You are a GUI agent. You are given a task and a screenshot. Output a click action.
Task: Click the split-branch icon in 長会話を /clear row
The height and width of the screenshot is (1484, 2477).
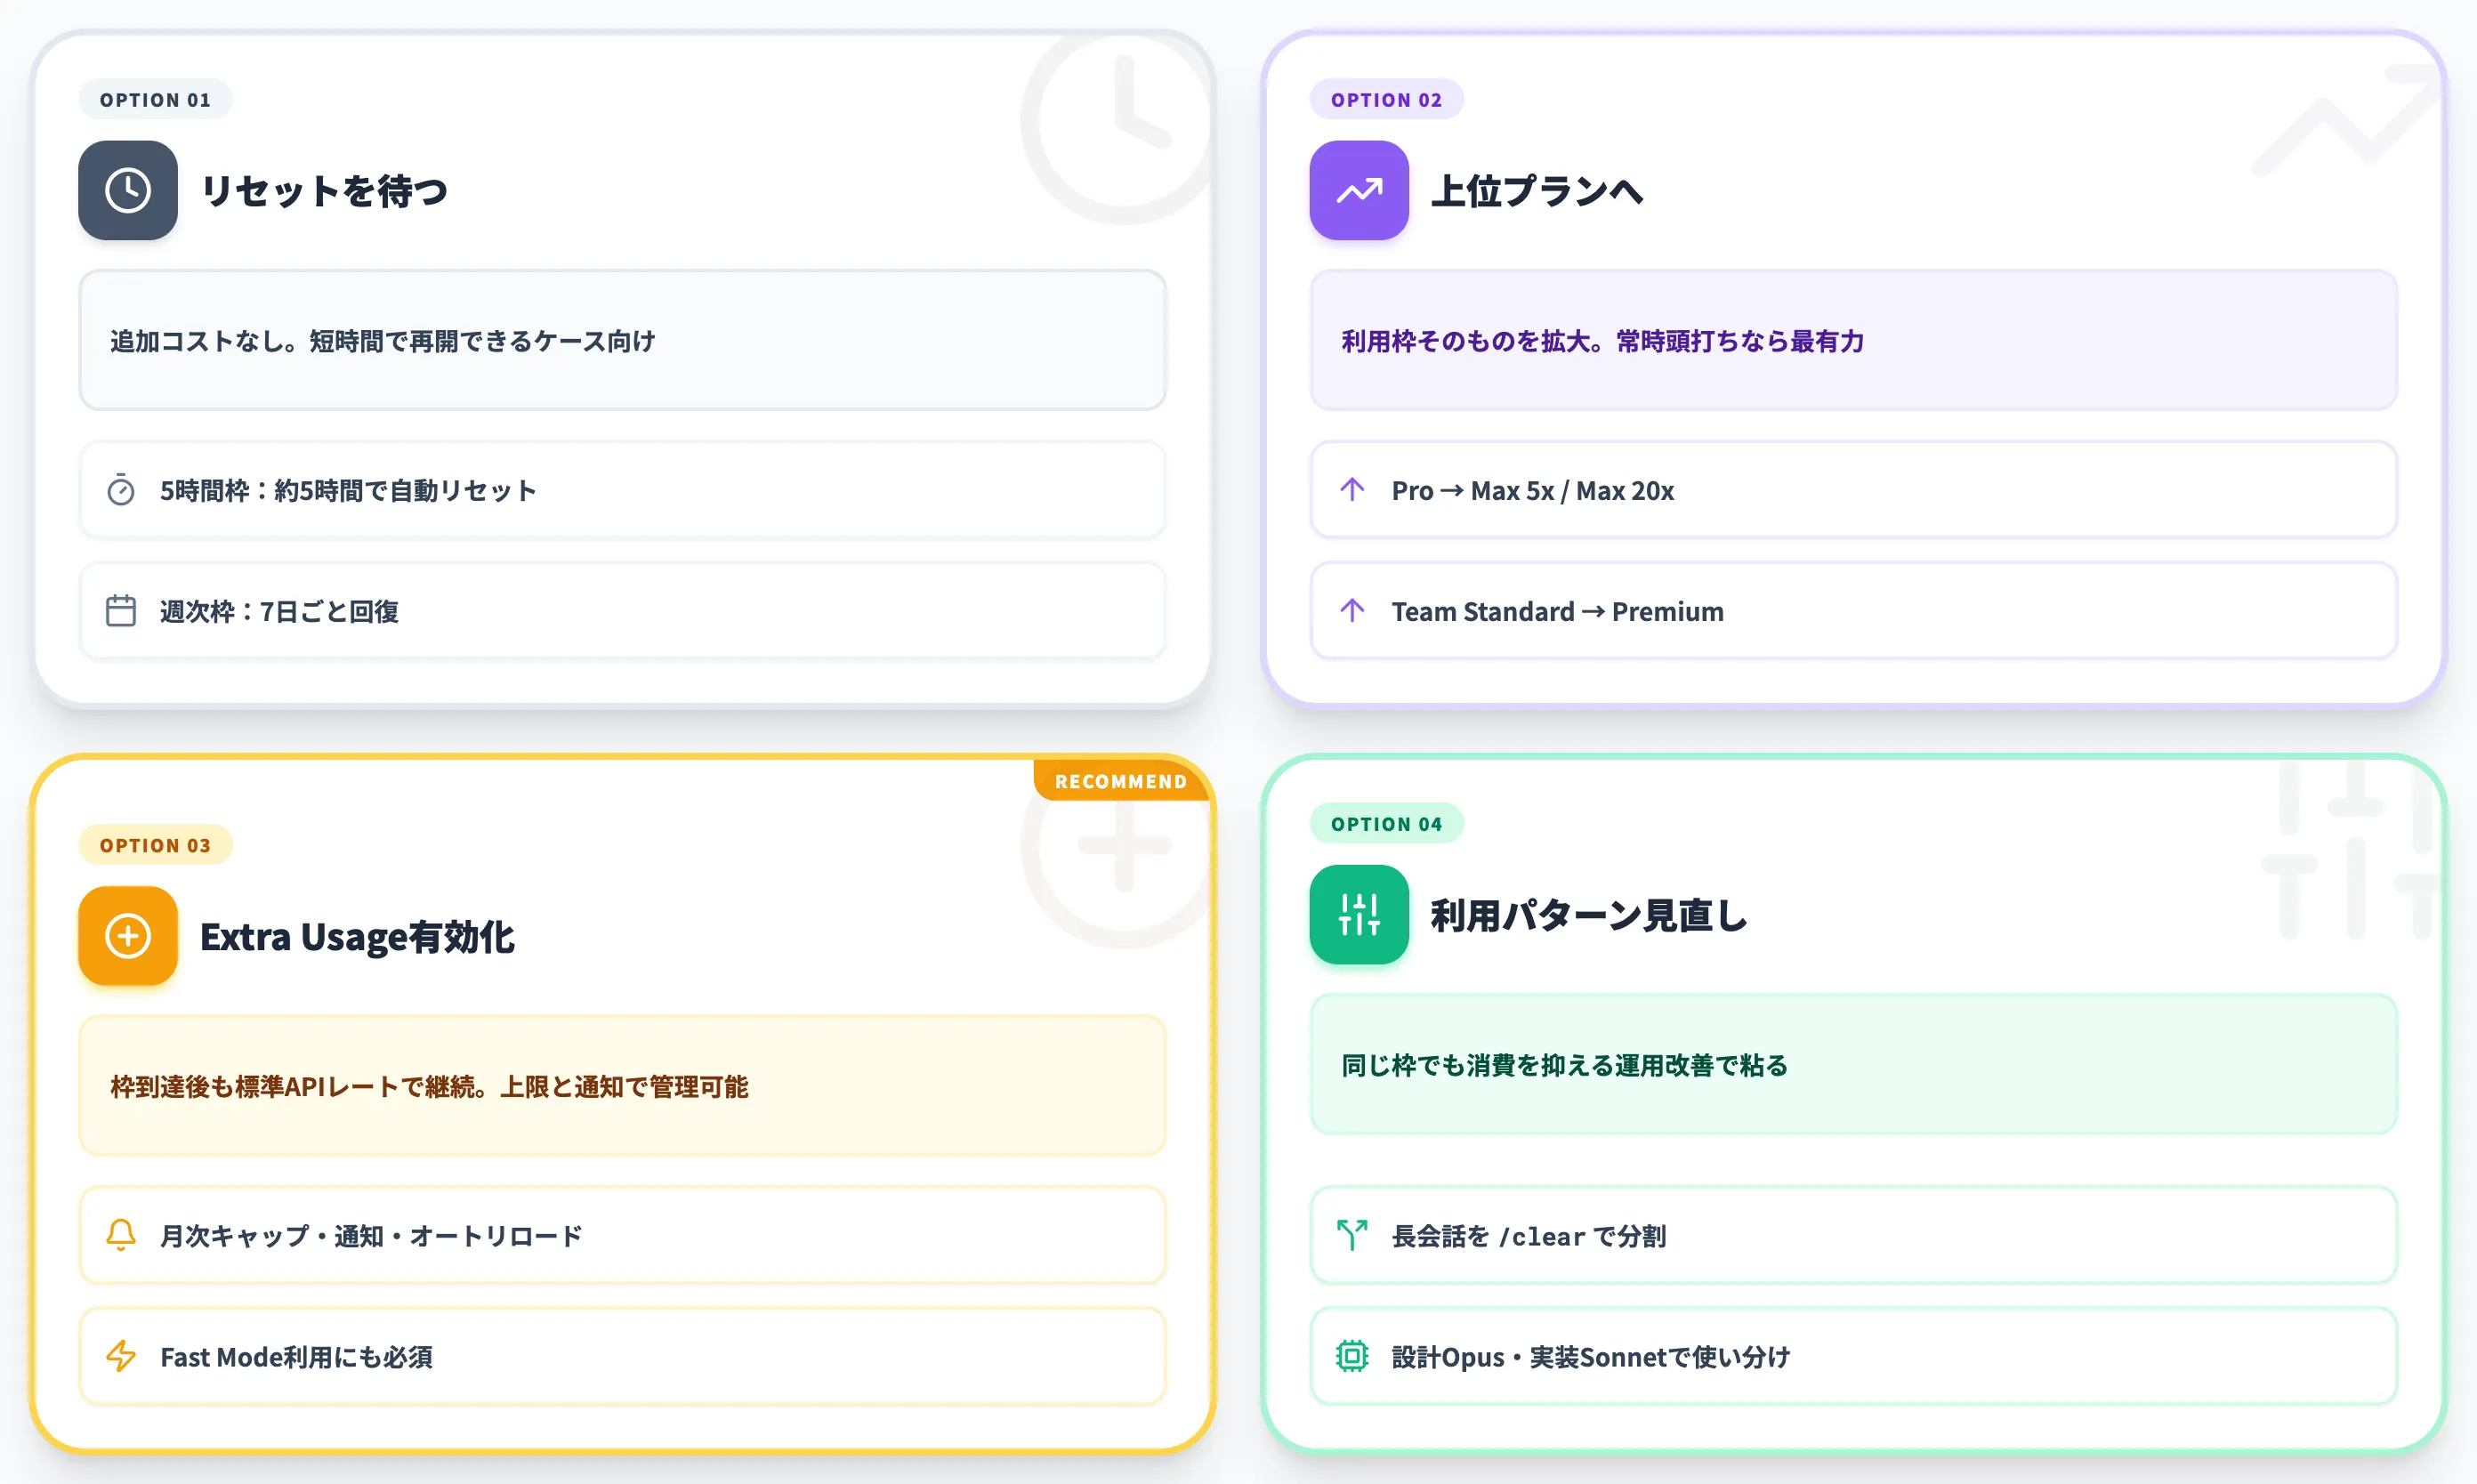click(x=1352, y=1235)
